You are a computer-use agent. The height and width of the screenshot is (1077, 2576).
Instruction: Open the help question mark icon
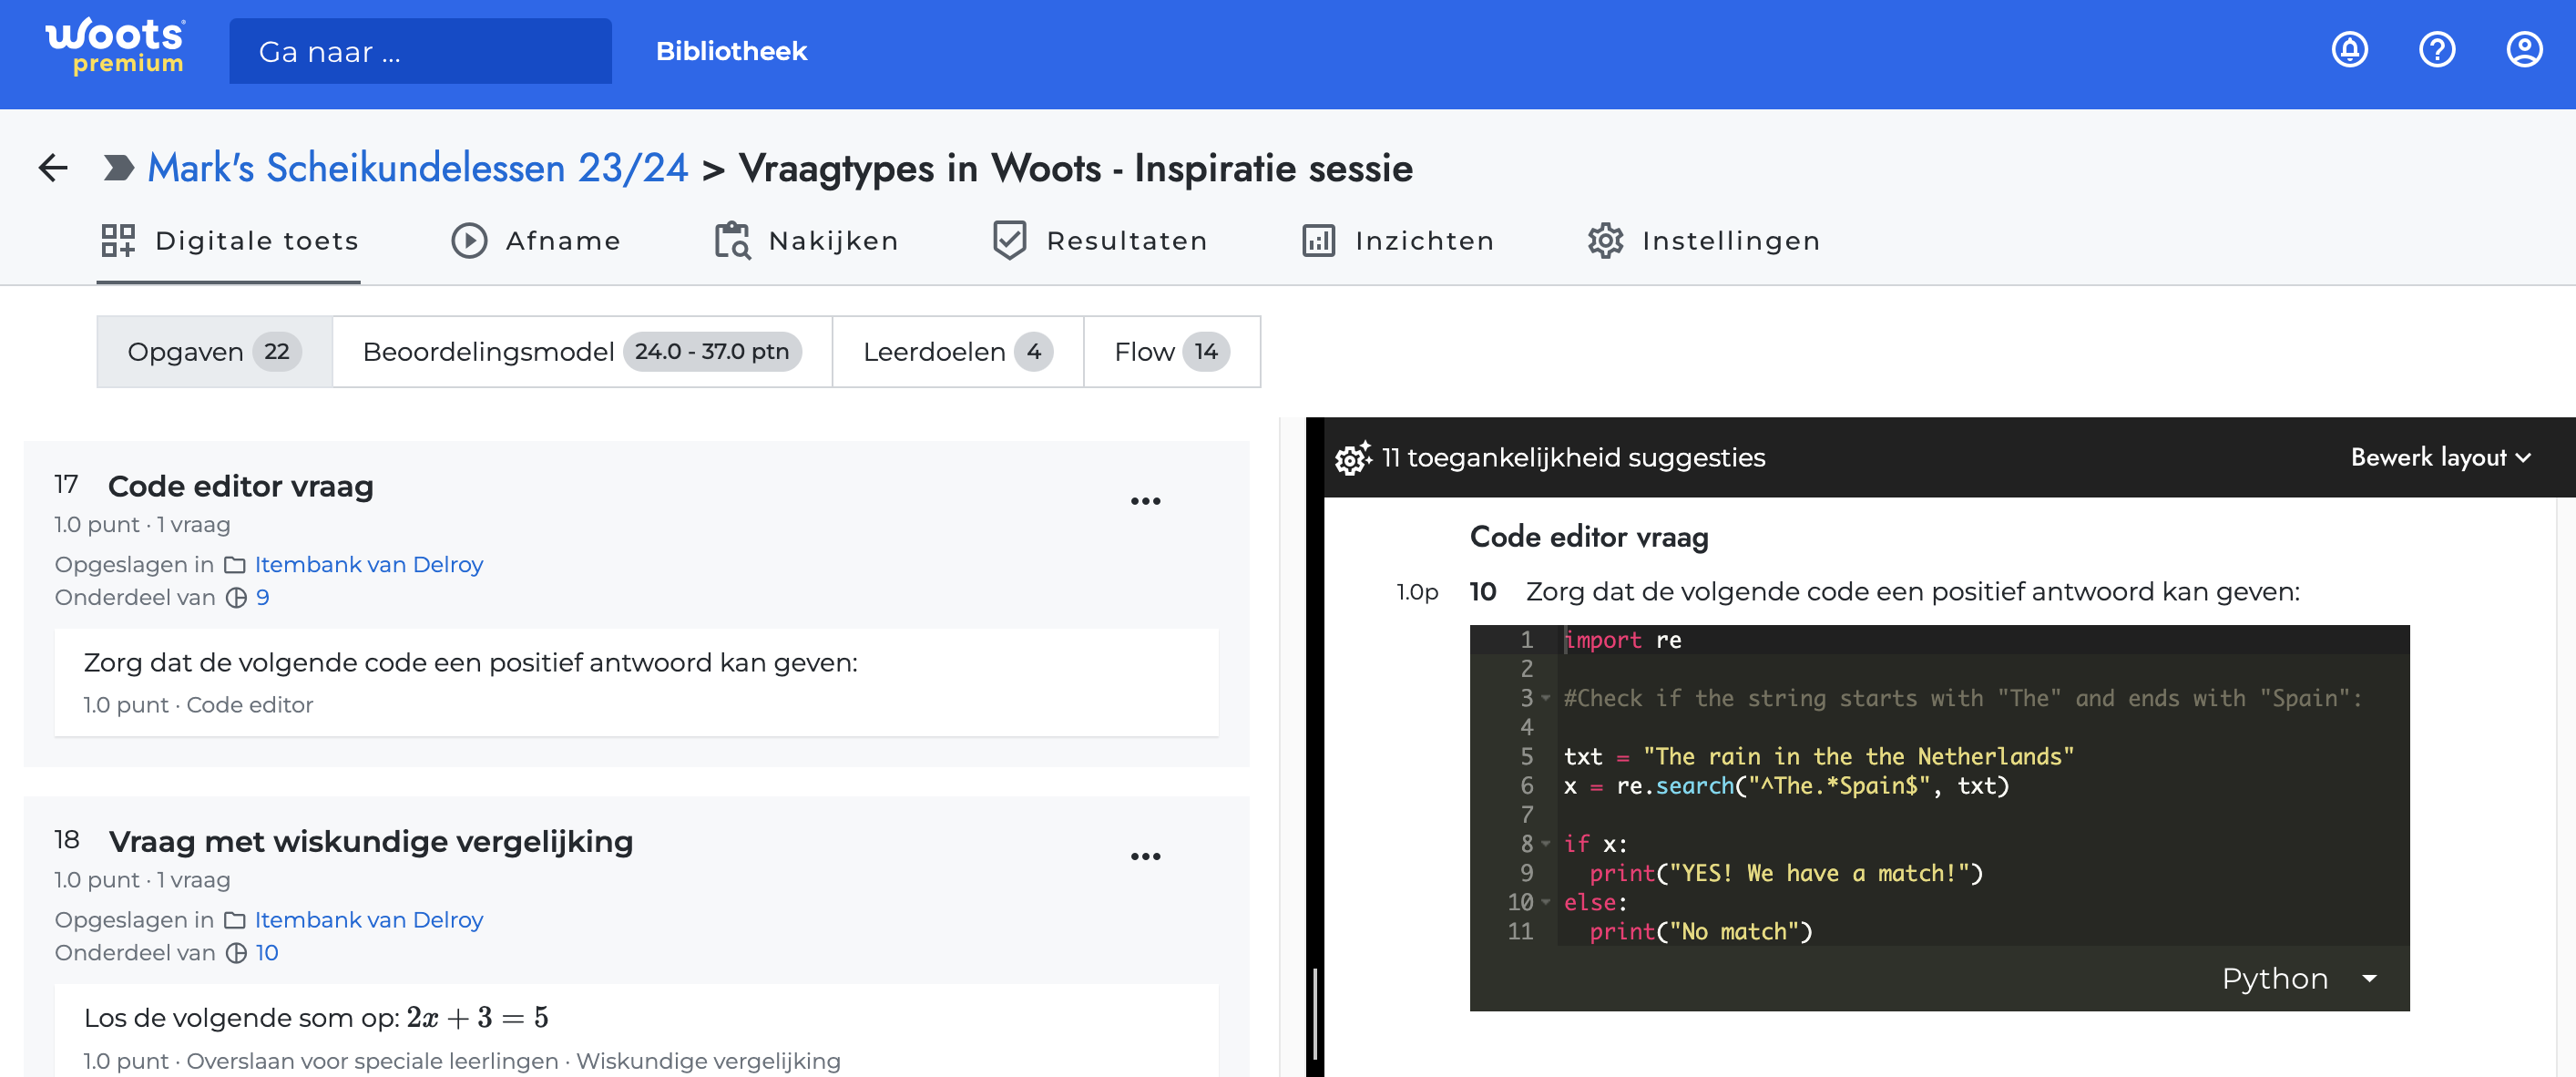pos(2436,49)
